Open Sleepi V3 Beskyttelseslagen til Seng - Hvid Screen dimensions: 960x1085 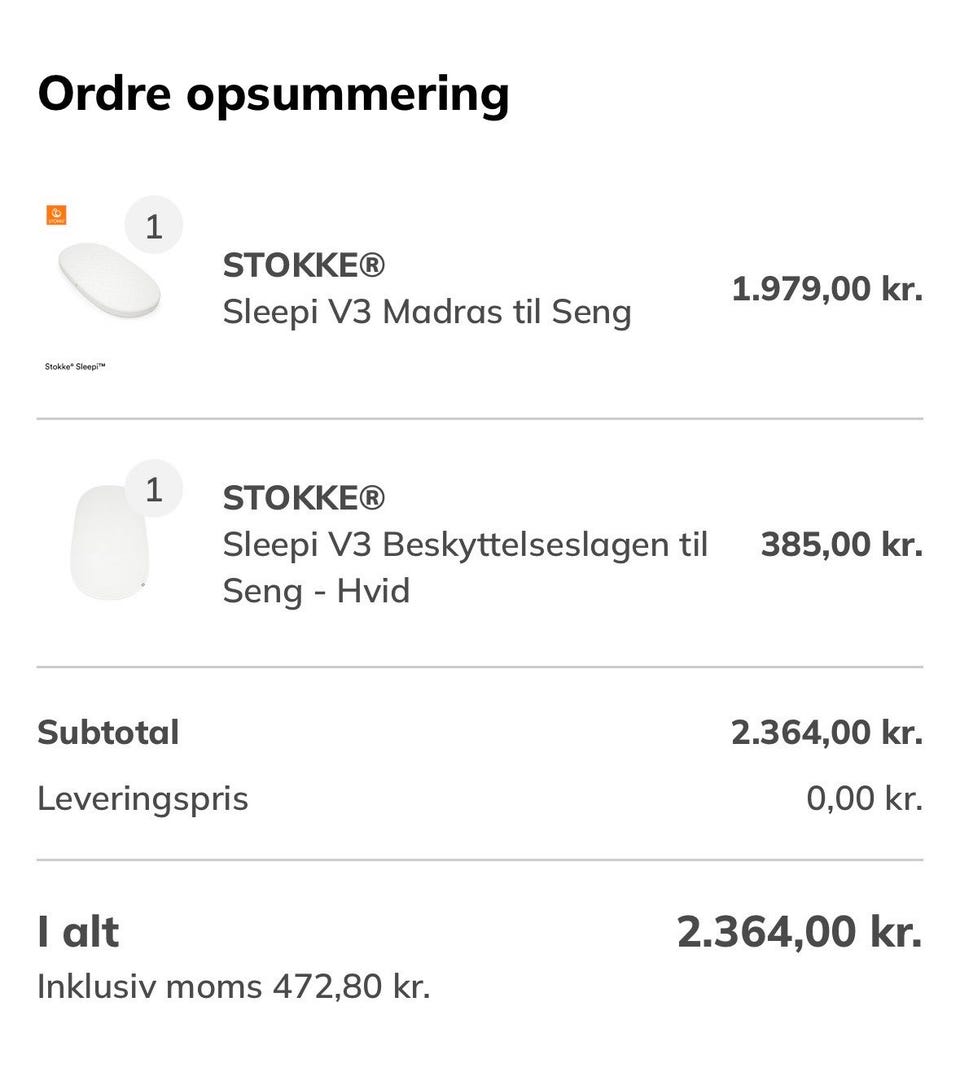(x=465, y=567)
